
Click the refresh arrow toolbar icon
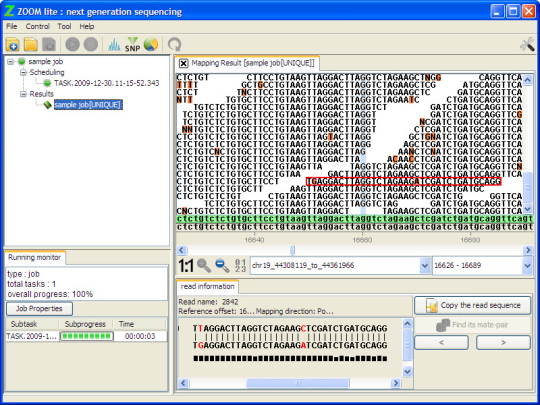[175, 45]
